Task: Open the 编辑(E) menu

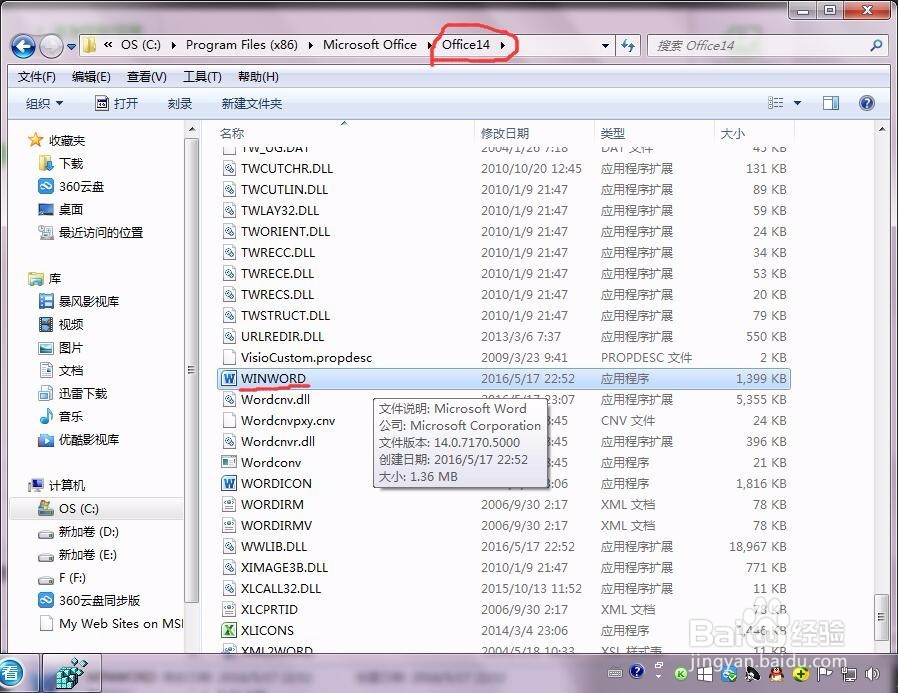Action: [x=91, y=77]
